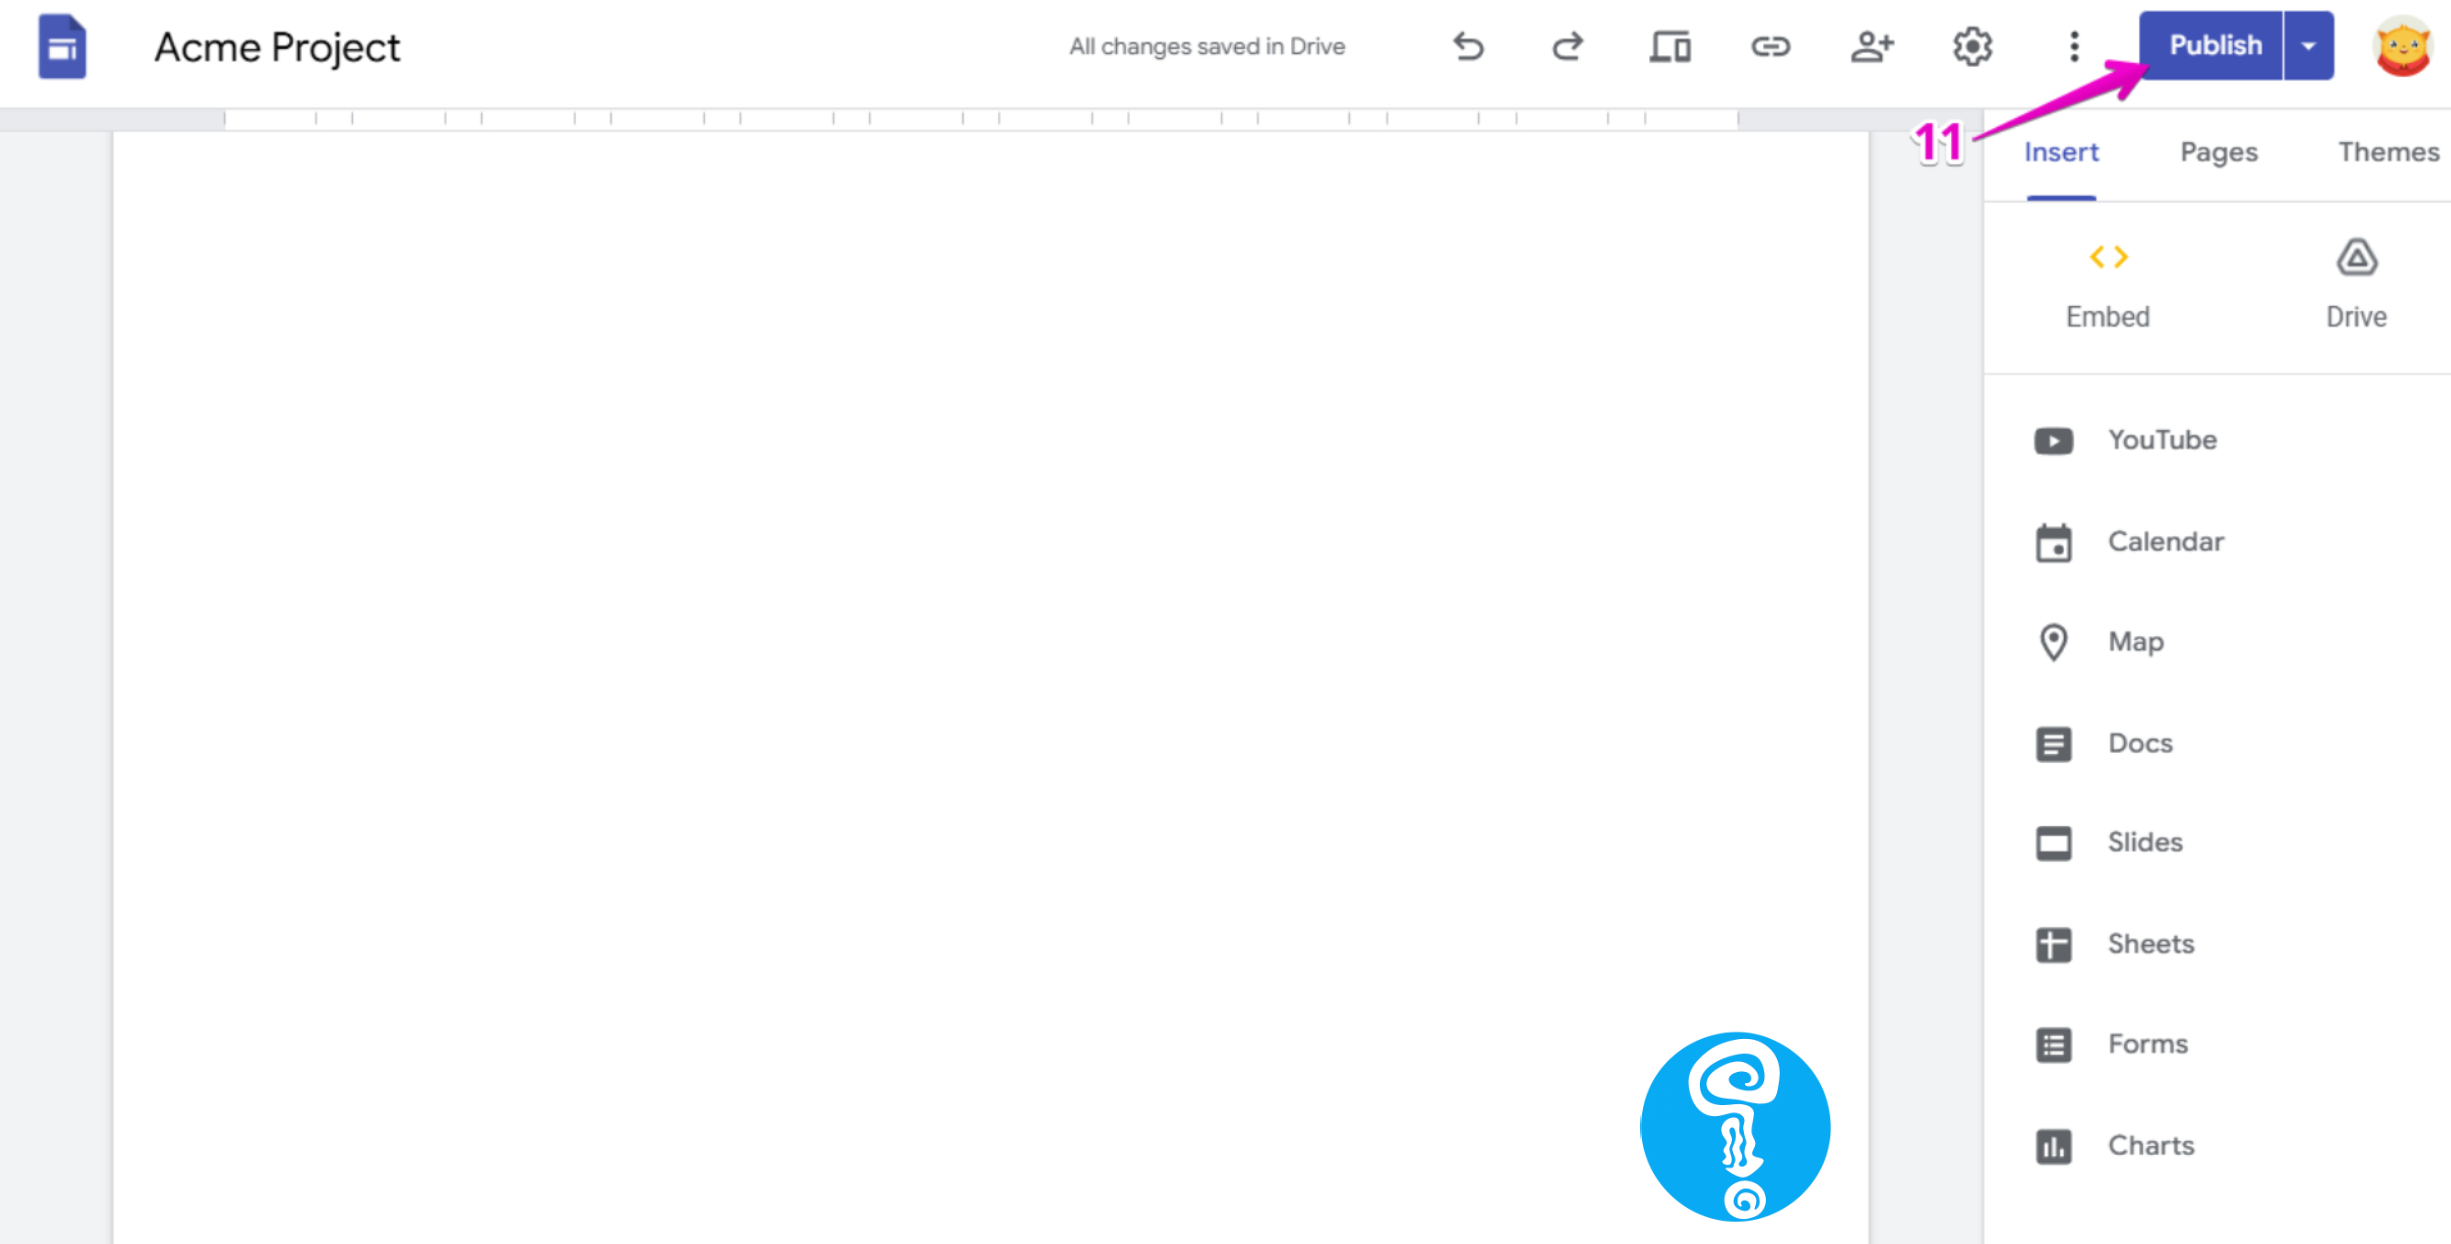Insert a YouTube video
This screenshot has width=2451, height=1244.
click(2161, 440)
